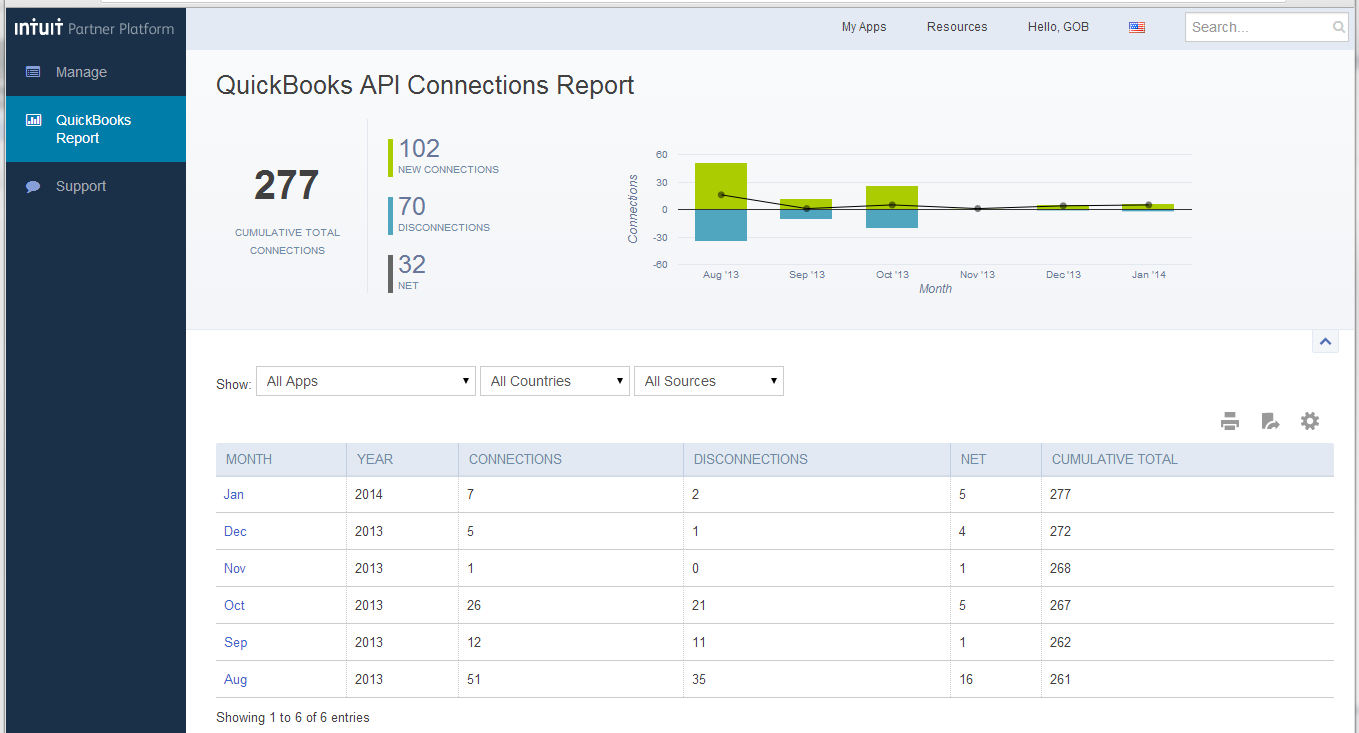Select QuickBooks Report sidebar item
This screenshot has height=733, width=1359.
point(96,129)
